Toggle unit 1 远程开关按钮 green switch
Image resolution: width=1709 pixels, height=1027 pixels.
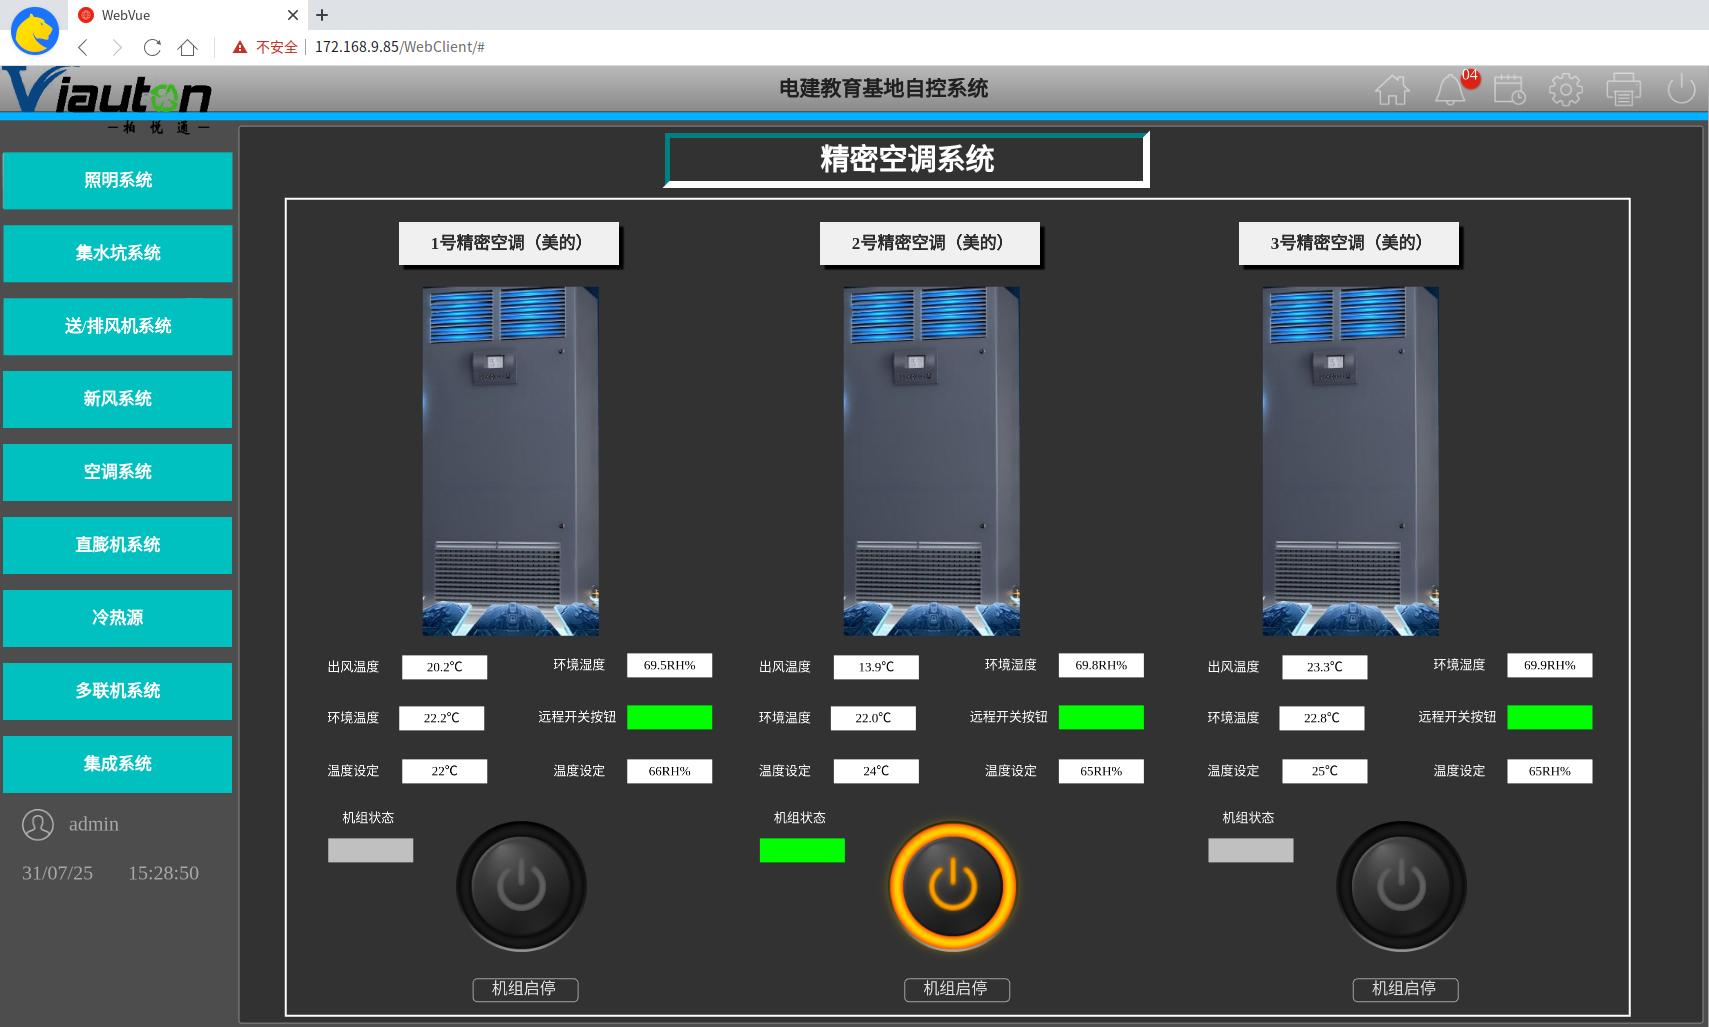(x=670, y=717)
